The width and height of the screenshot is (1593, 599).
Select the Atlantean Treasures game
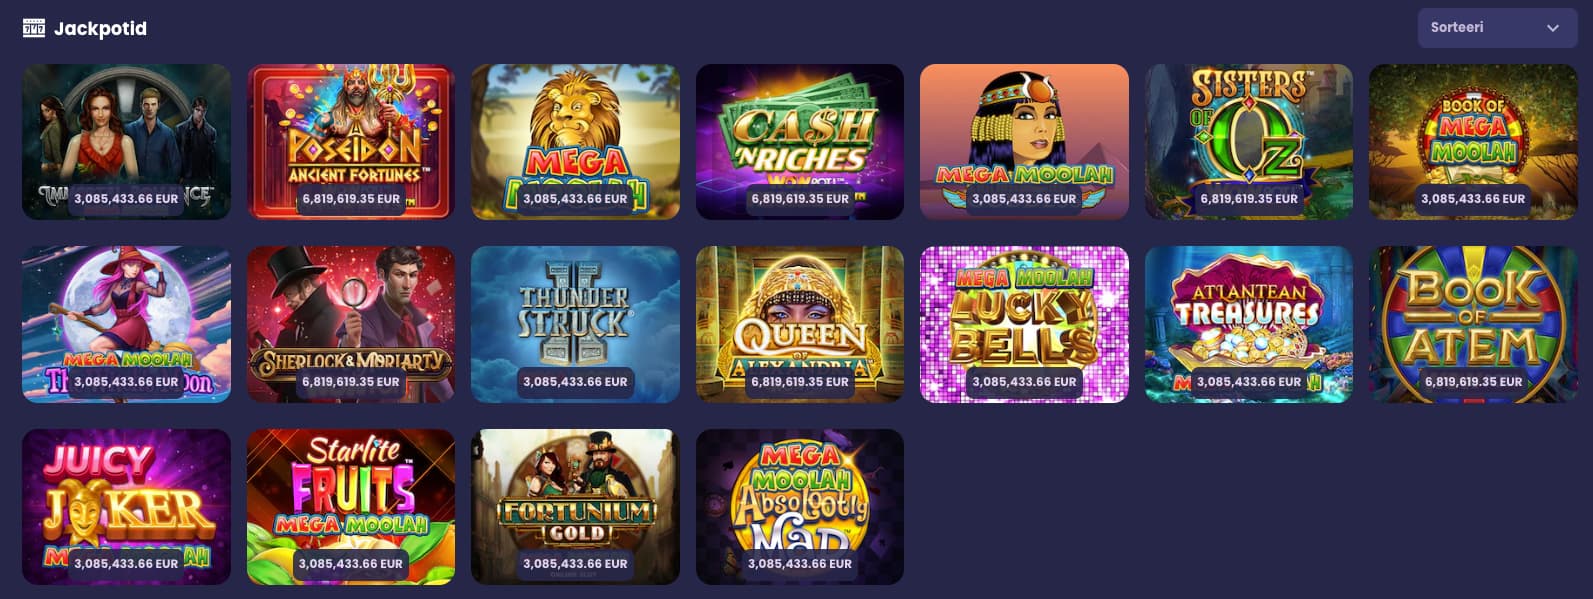click(x=1249, y=324)
